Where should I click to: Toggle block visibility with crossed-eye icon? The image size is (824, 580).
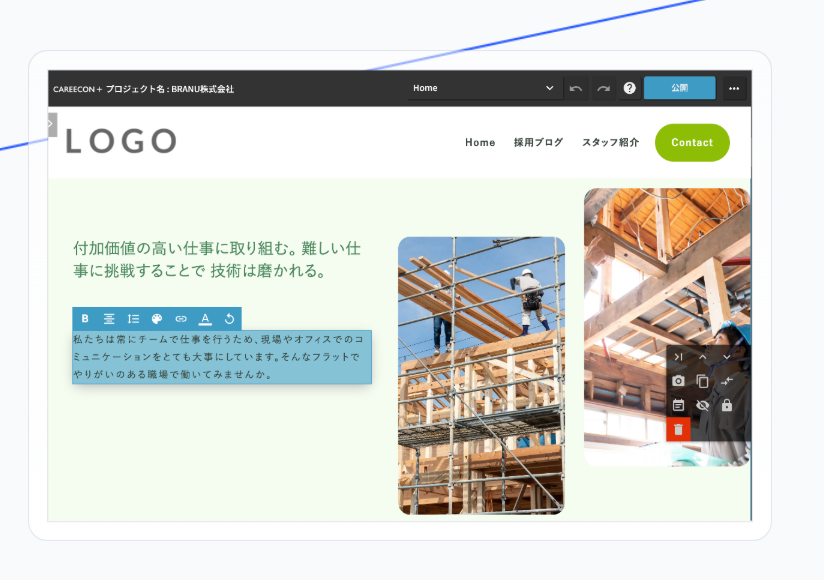pyautogui.click(x=702, y=405)
